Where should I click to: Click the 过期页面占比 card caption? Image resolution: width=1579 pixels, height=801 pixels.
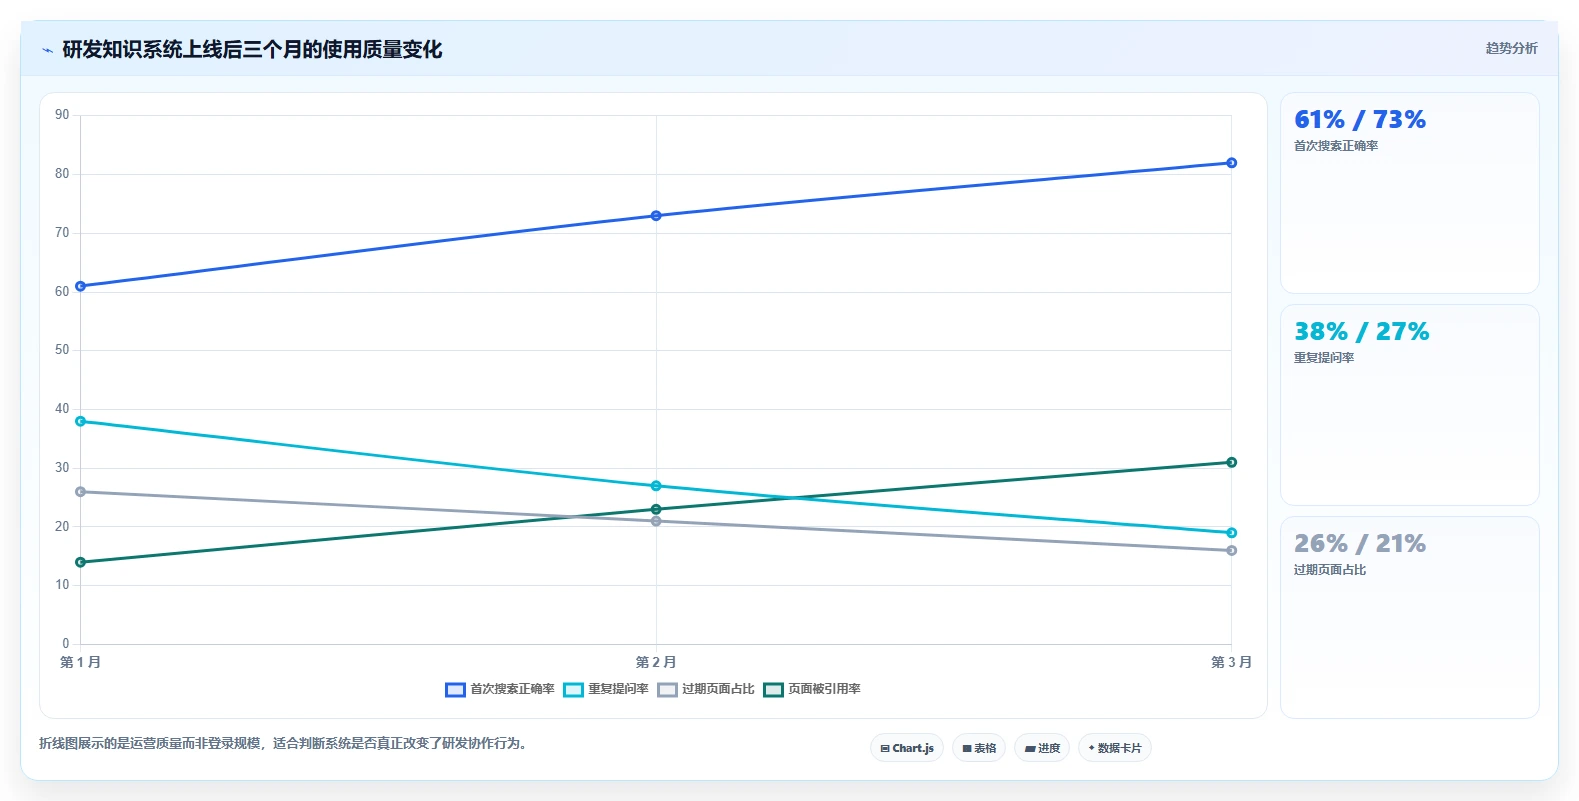click(1330, 570)
